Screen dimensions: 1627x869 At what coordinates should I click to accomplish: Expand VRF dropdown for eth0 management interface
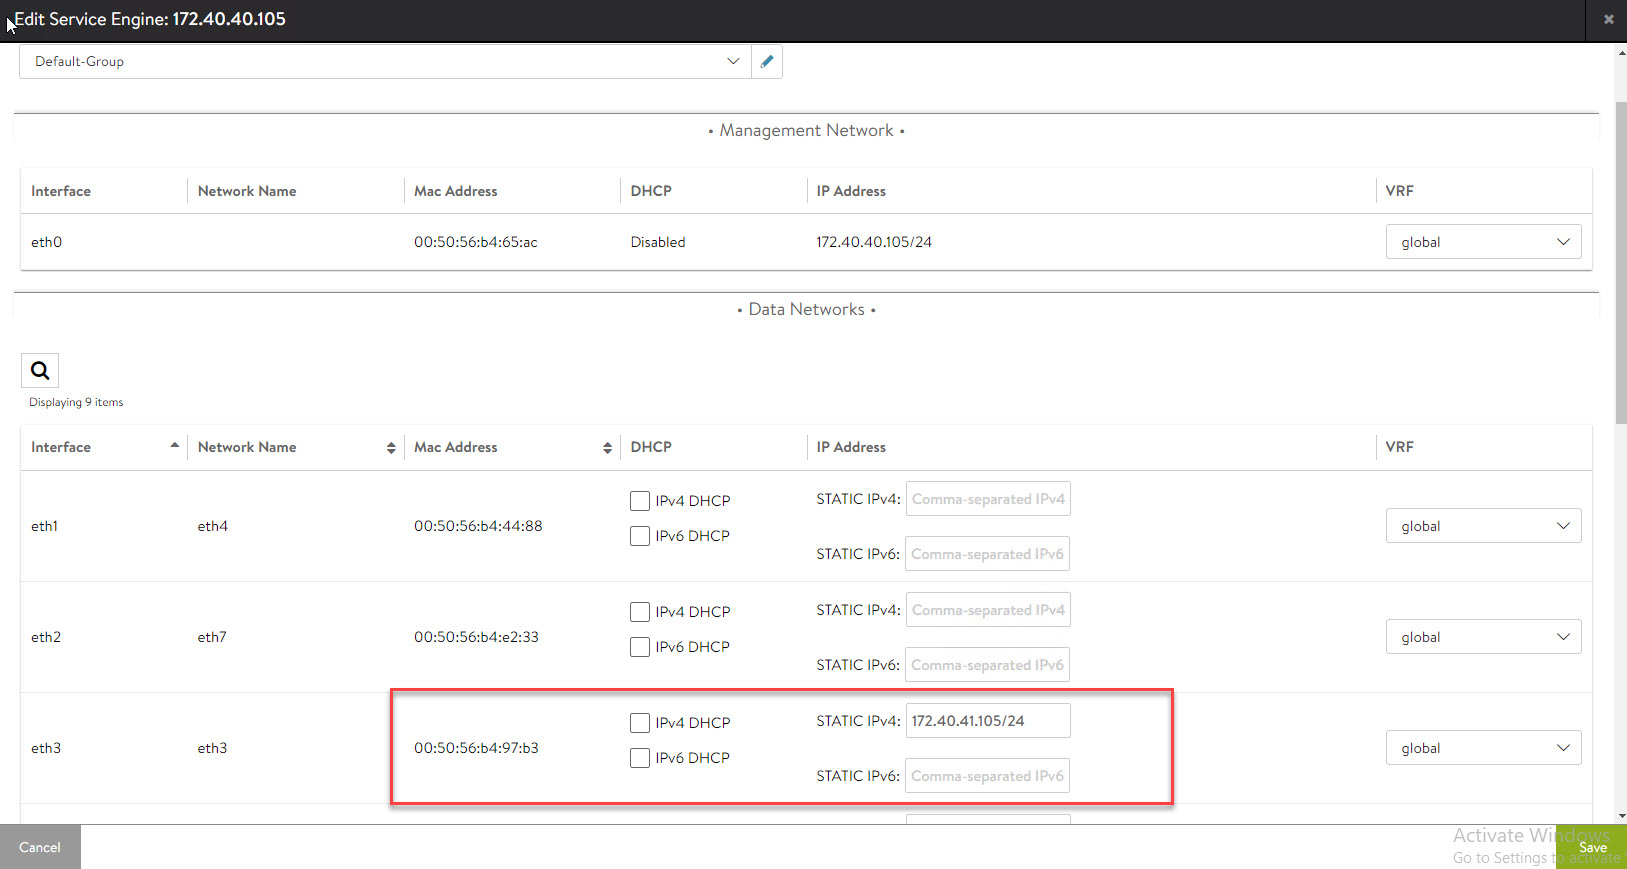(1483, 242)
